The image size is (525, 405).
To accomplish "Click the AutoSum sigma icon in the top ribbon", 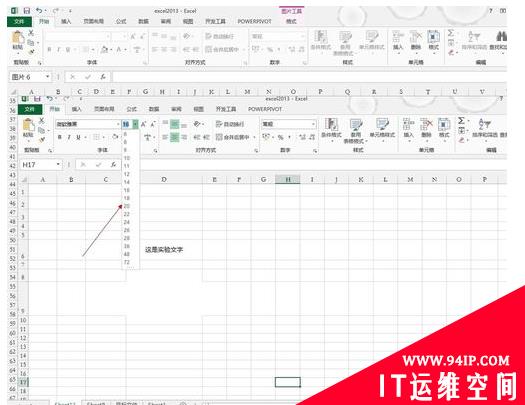I will [451, 33].
